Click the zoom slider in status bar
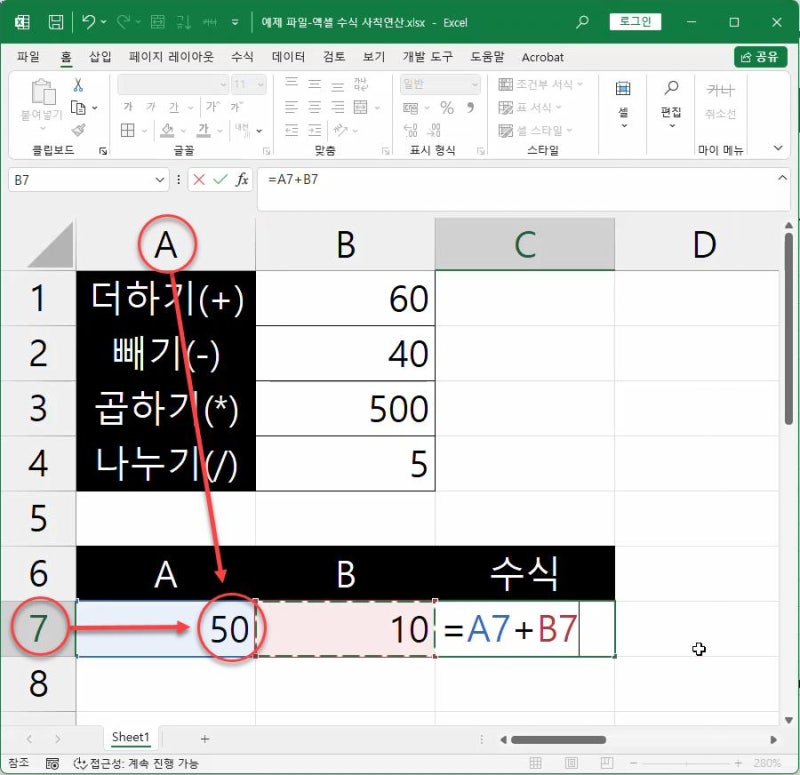The width and height of the screenshot is (800, 775). (685, 763)
